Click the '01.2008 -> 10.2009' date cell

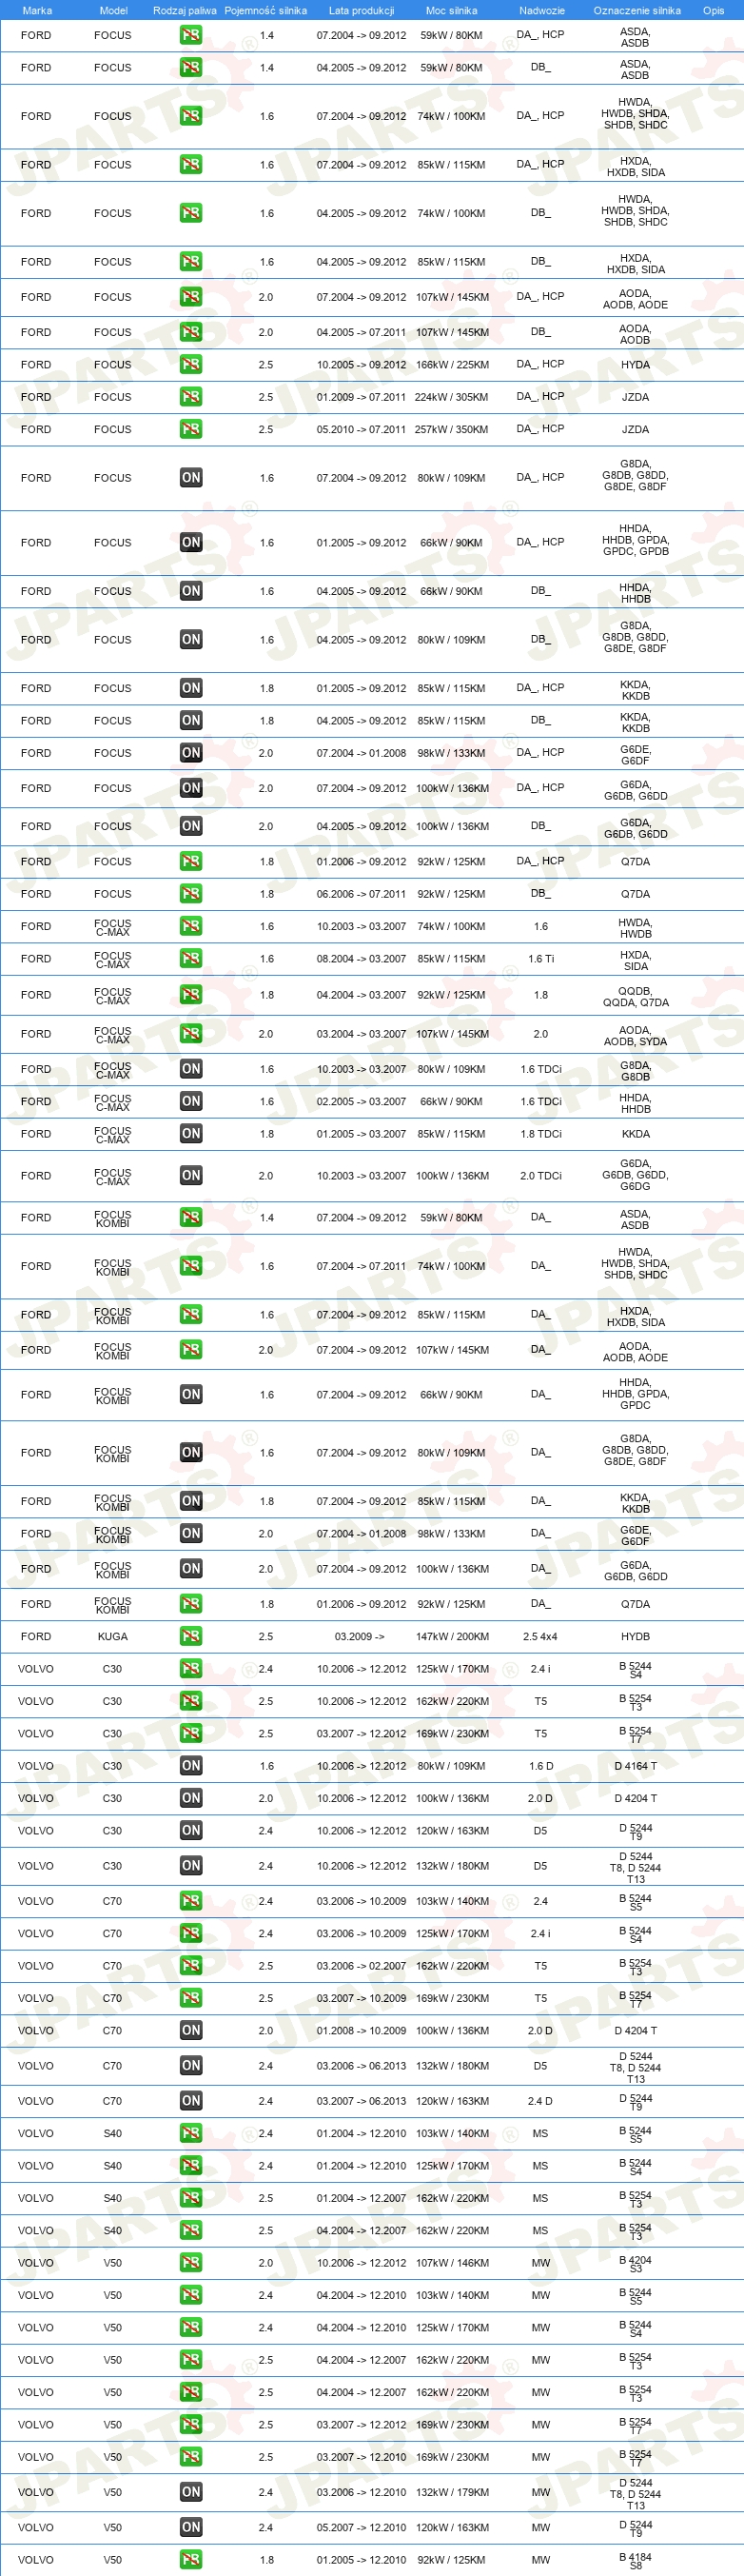(361, 2030)
